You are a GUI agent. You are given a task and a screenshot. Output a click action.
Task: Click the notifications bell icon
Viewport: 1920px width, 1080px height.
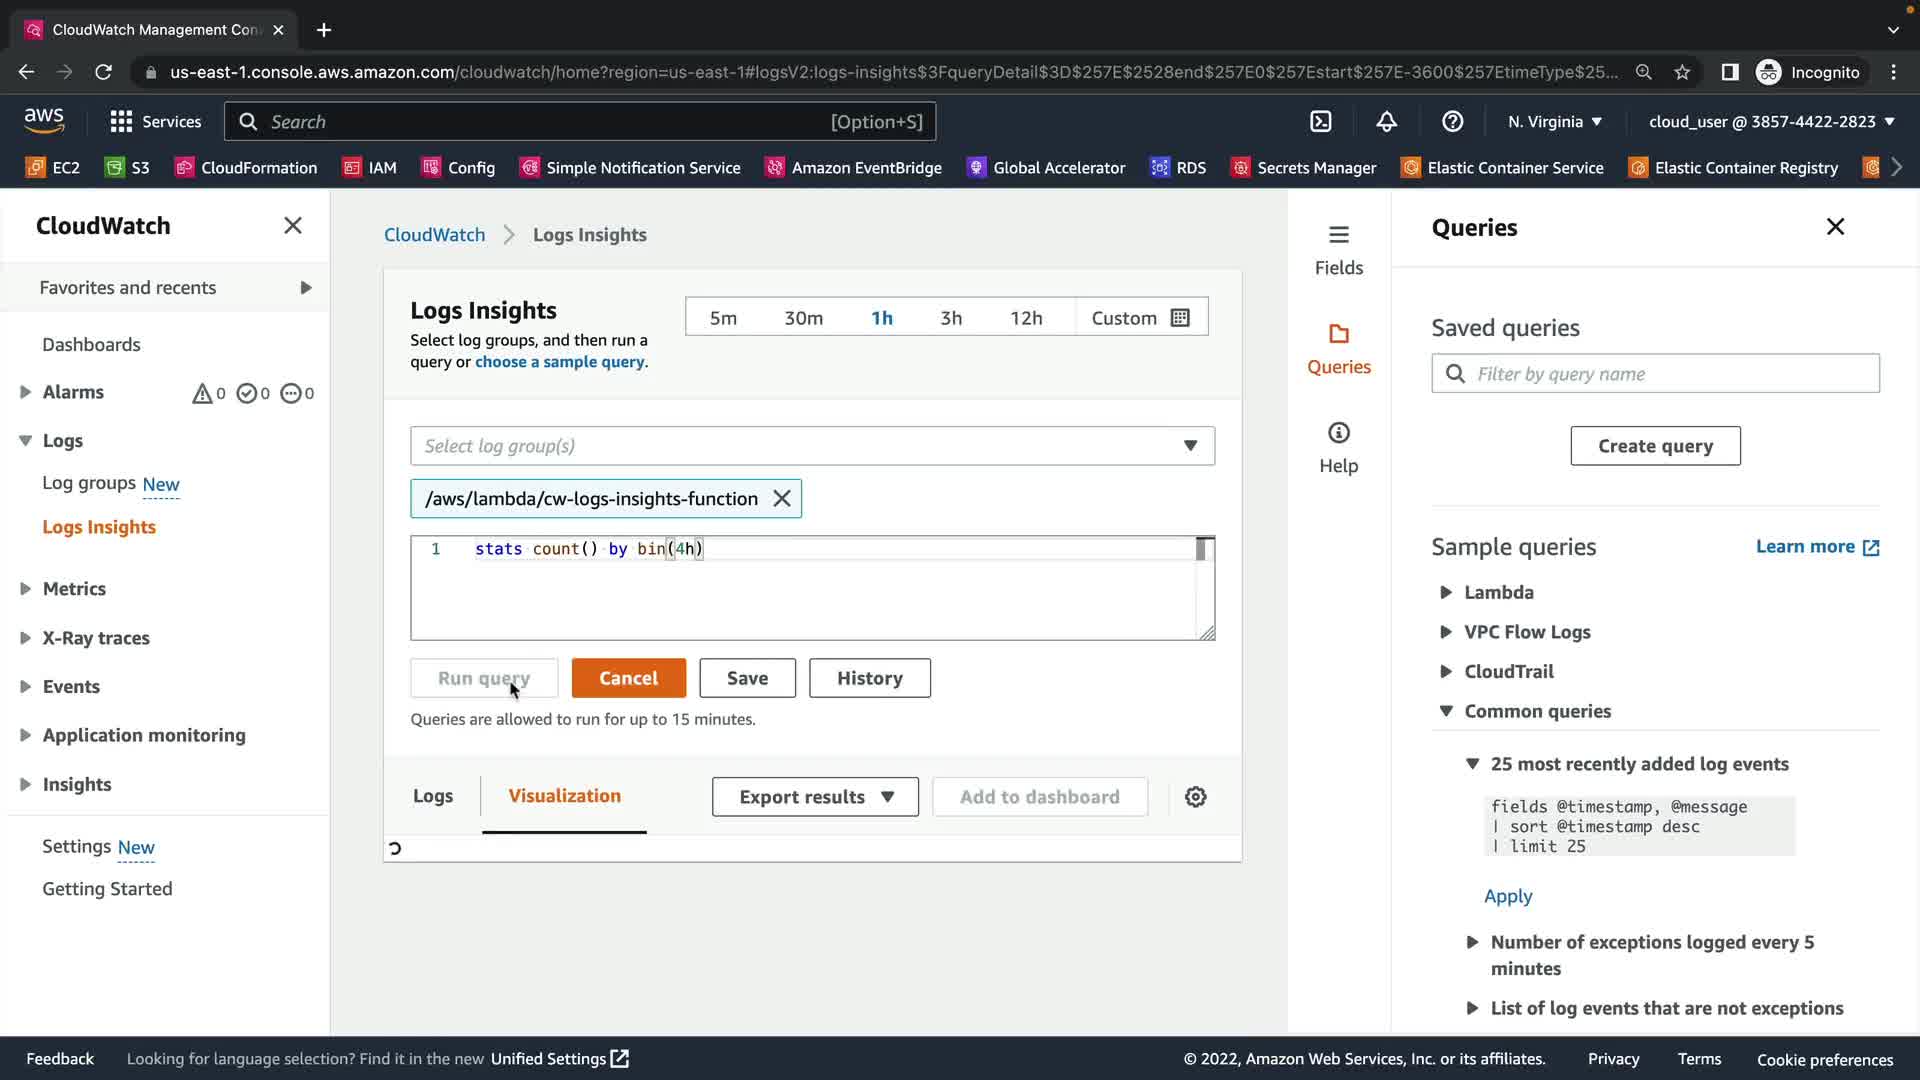(x=1386, y=121)
